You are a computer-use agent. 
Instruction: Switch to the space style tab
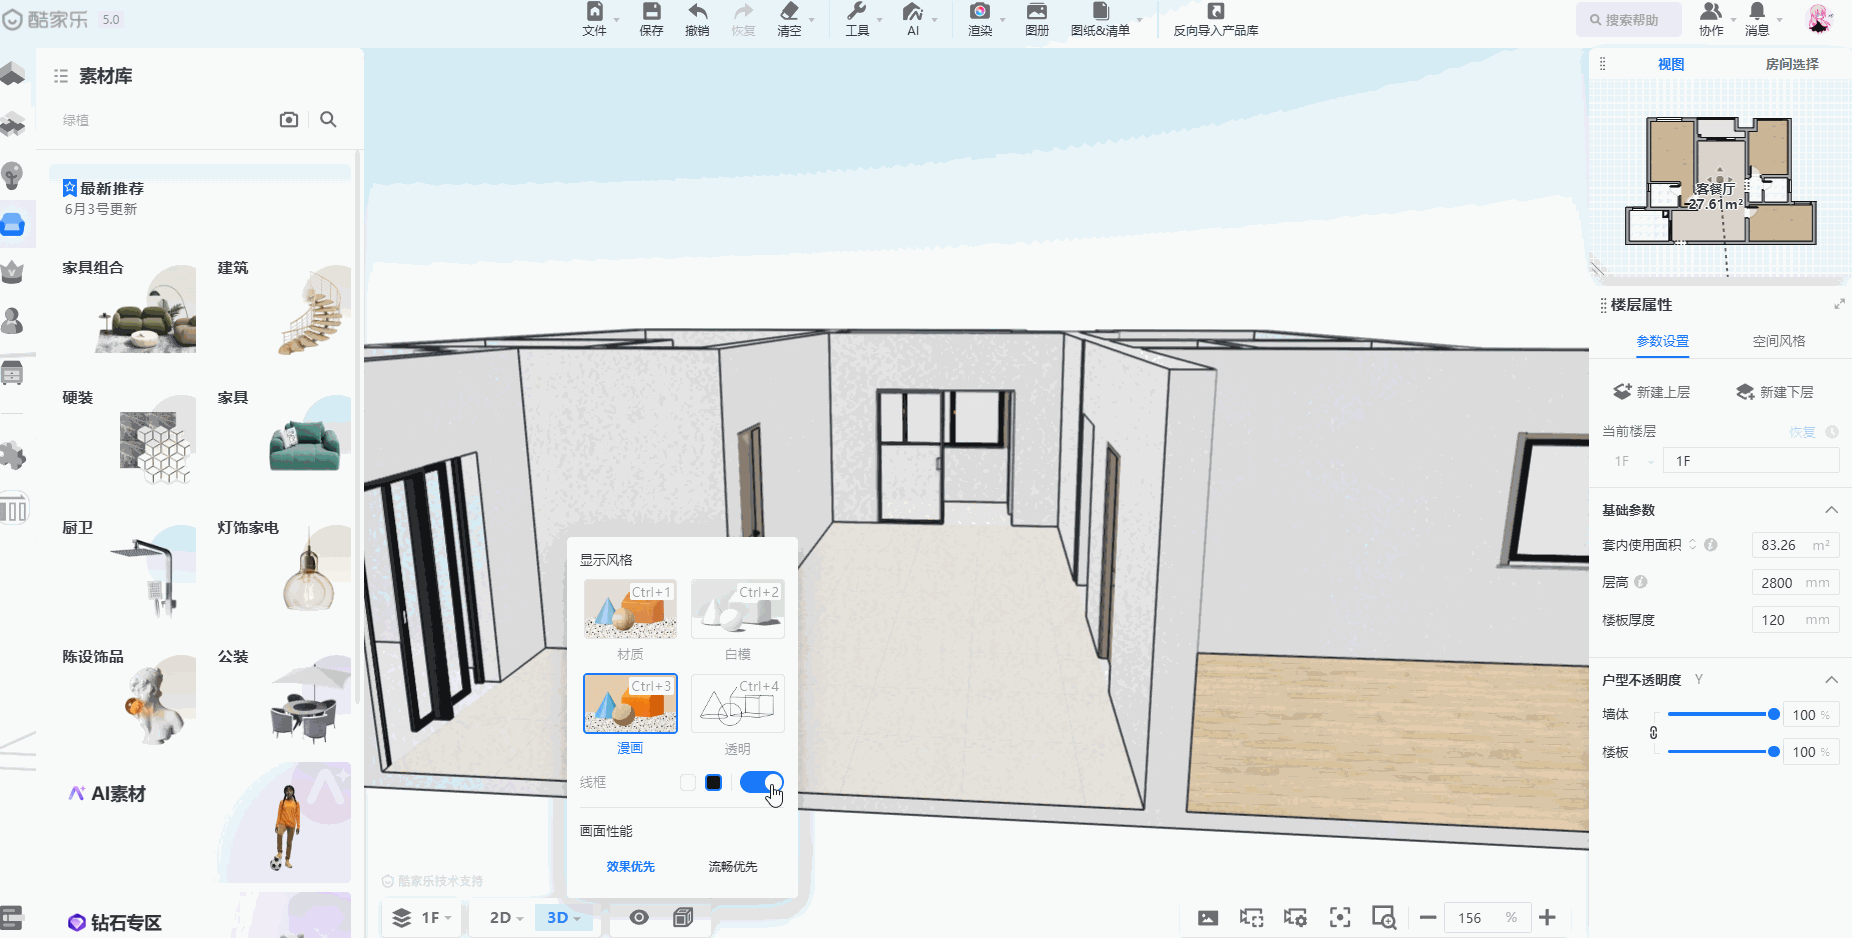1778,341
